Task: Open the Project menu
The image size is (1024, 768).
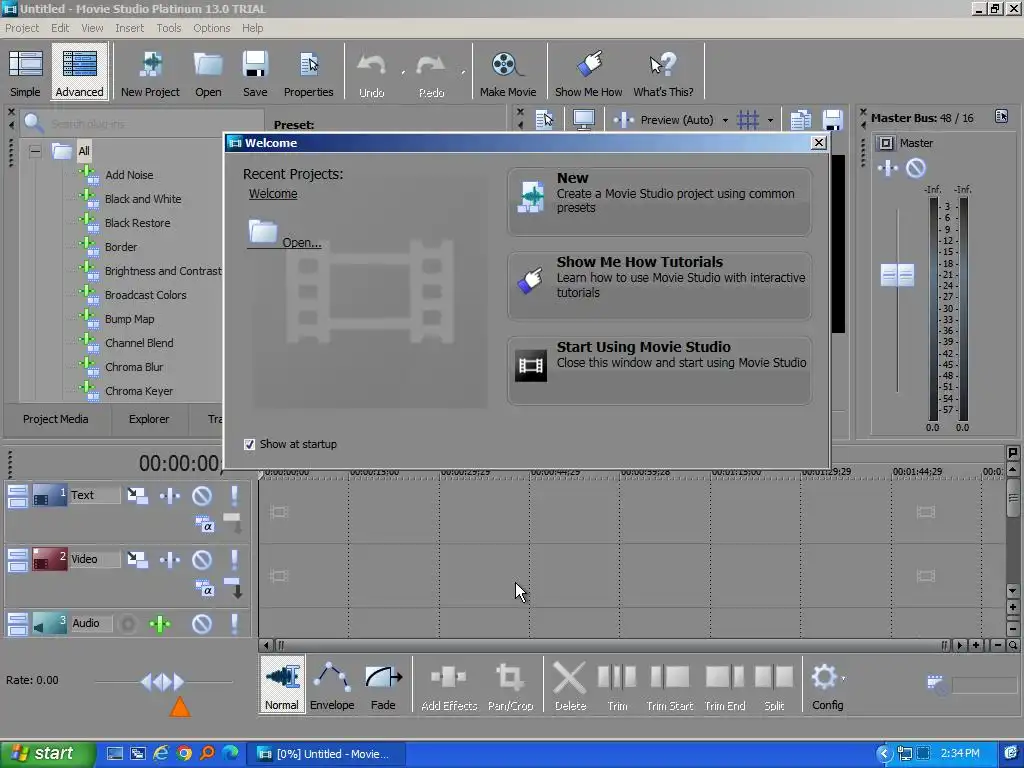Action: [x=22, y=28]
